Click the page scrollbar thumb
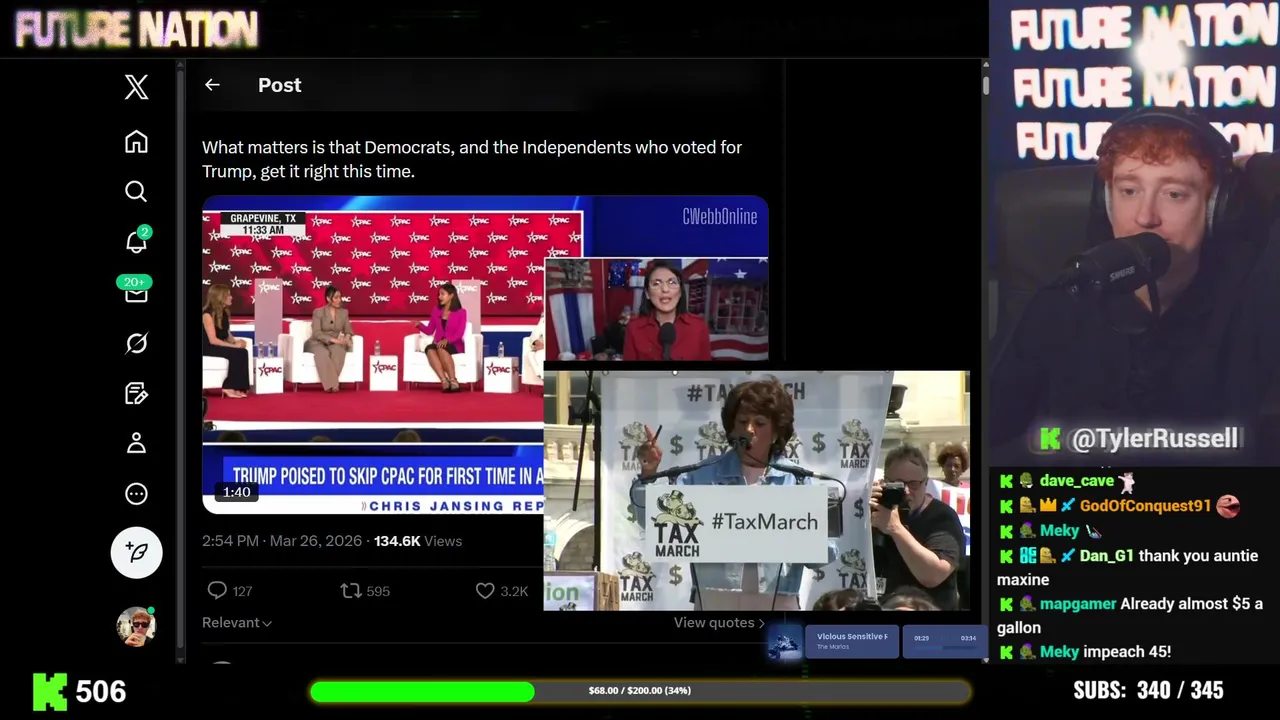Image resolution: width=1280 pixels, height=720 pixels. coord(986,86)
